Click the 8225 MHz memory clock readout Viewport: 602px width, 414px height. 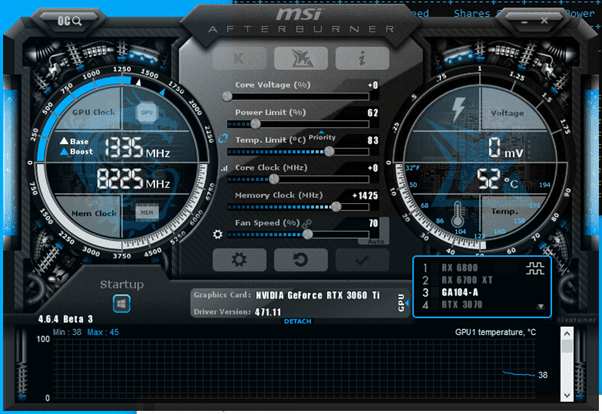pyautogui.click(x=133, y=179)
